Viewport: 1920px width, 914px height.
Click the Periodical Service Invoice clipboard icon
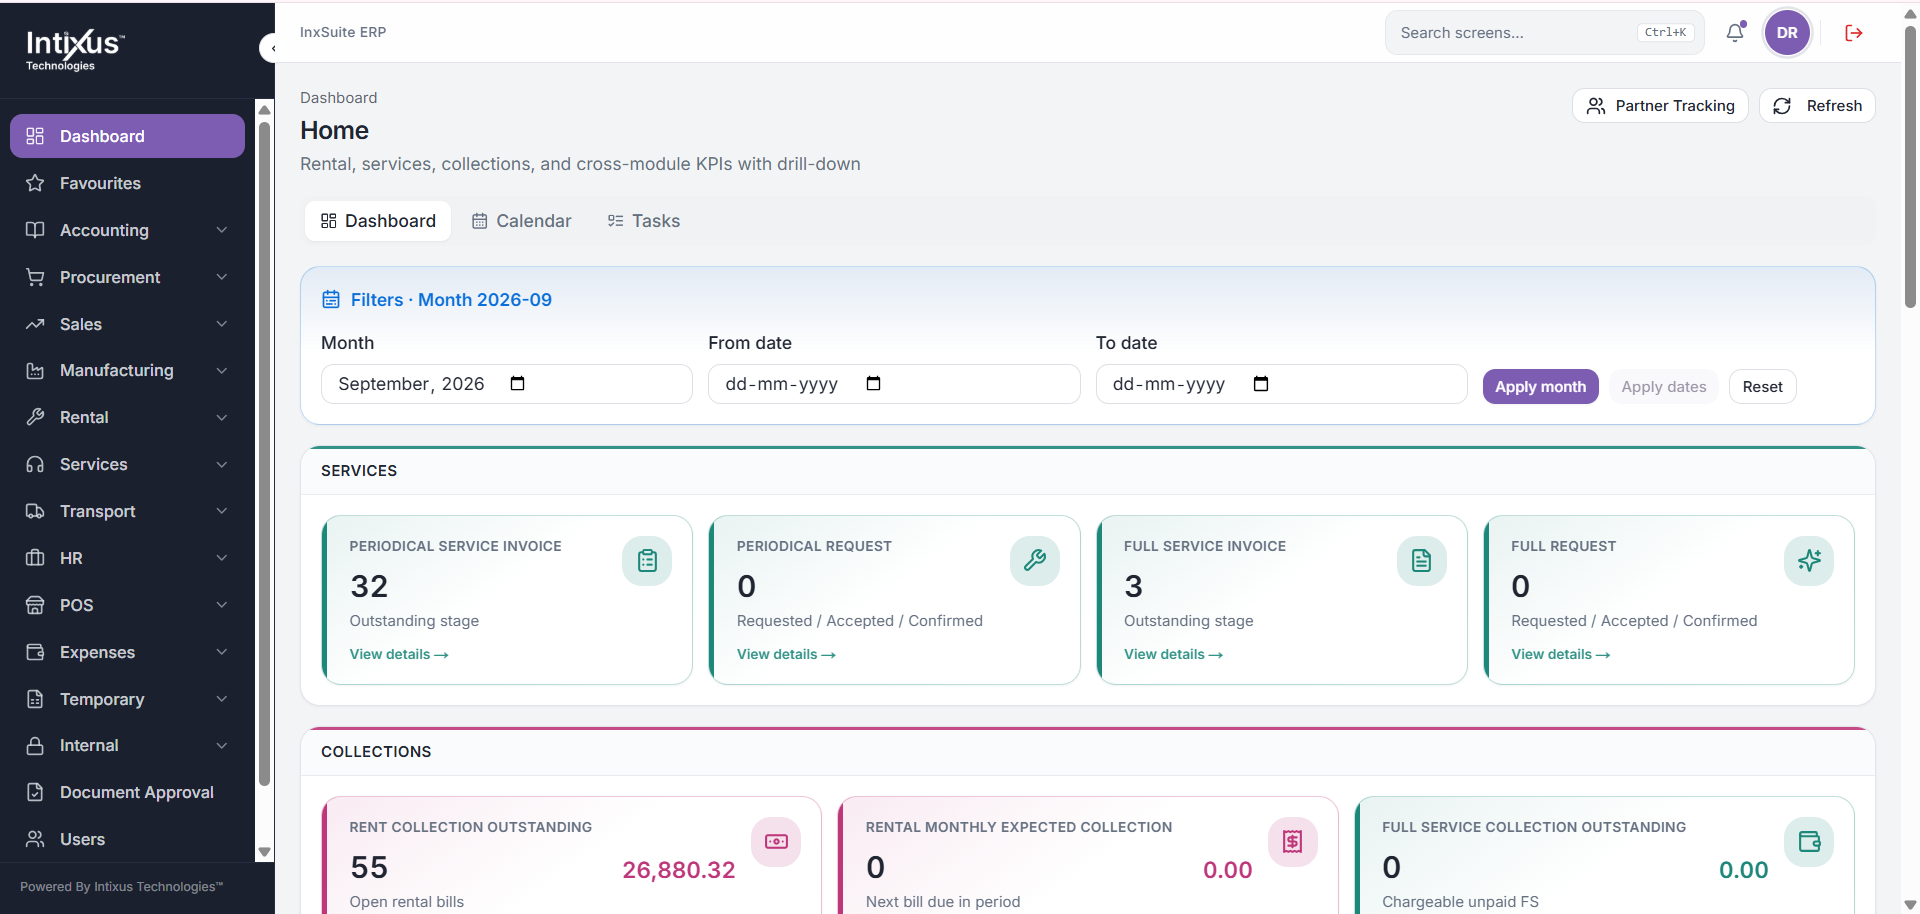(647, 561)
